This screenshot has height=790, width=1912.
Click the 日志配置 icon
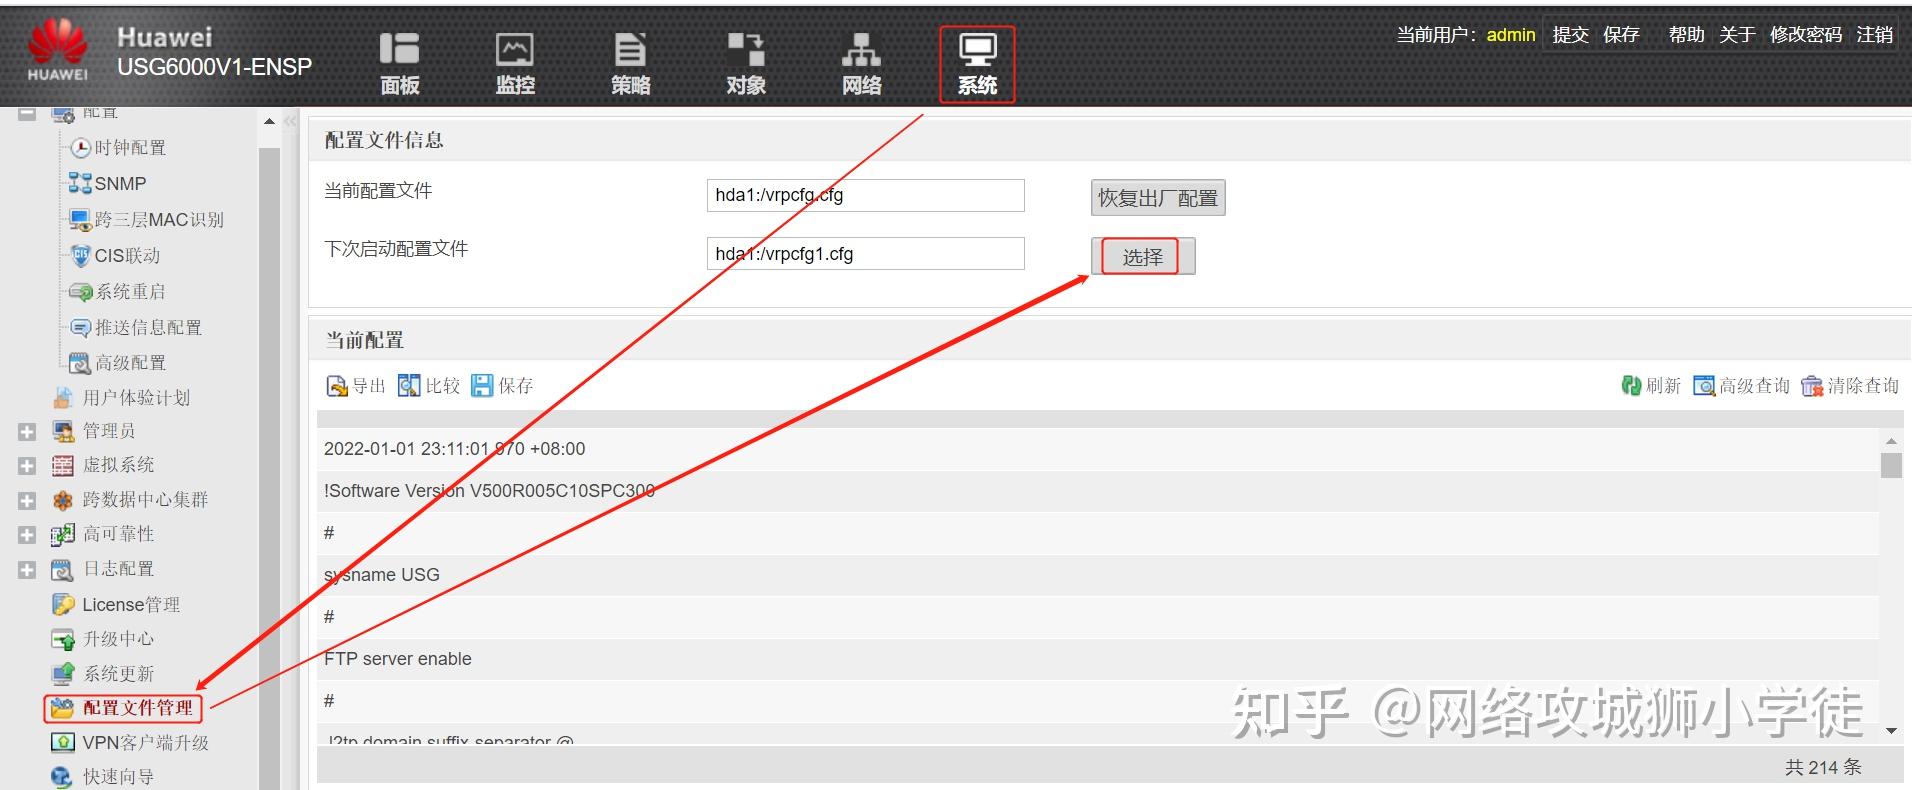63,570
